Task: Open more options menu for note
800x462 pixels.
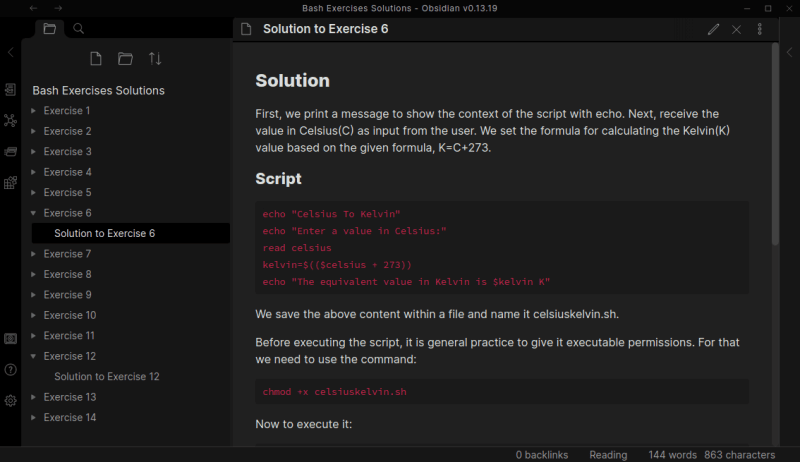Action: click(760, 29)
